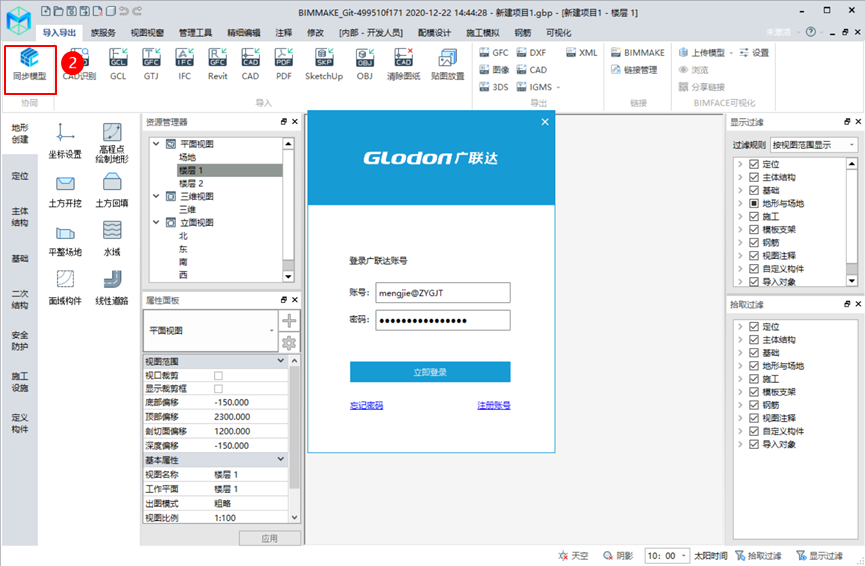Export as DXF
The width and height of the screenshot is (865, 566).
(x=531, y=52)
